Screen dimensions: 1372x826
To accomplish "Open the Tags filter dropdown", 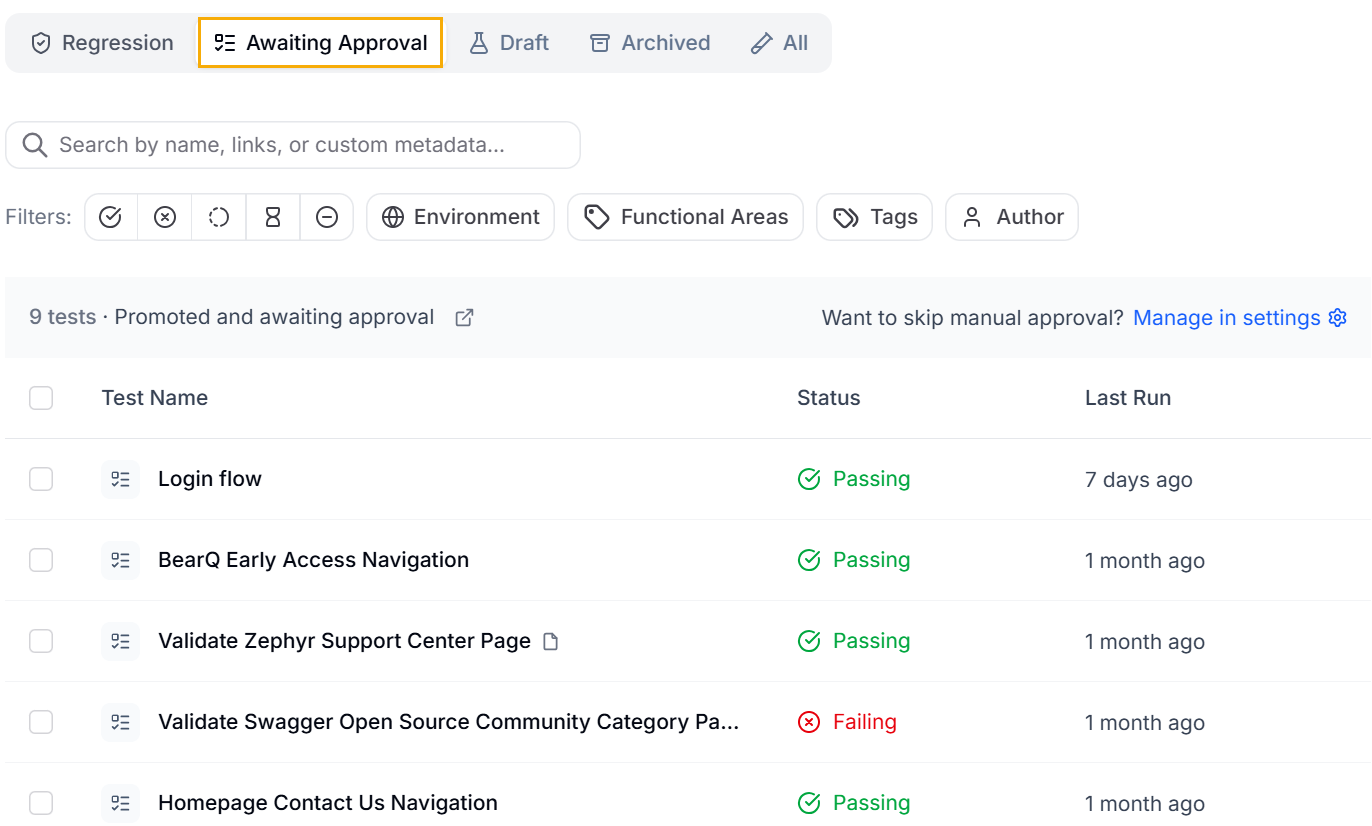I will tap(874, 217).
